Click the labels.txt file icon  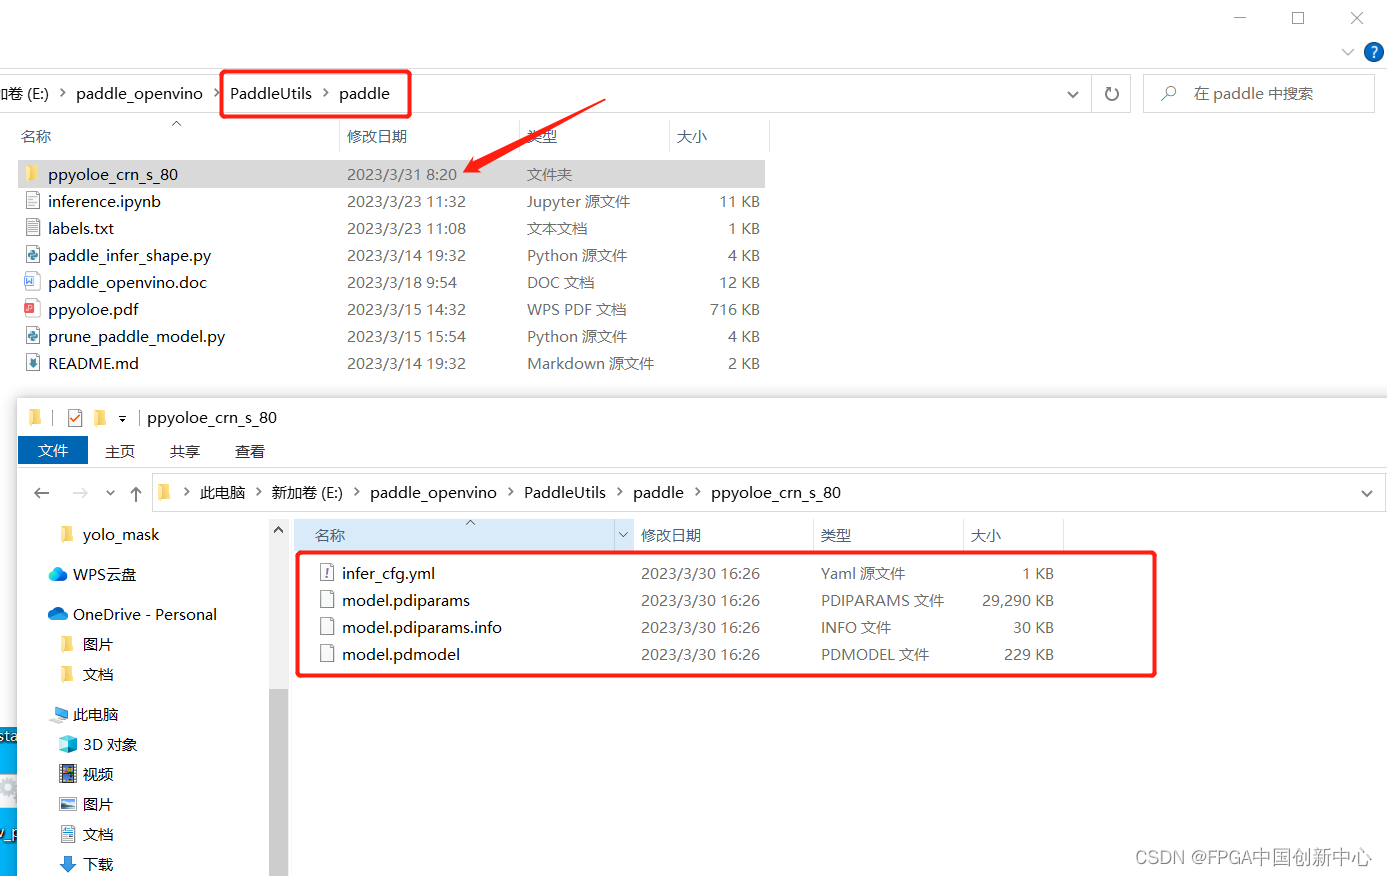pos(32,228)
